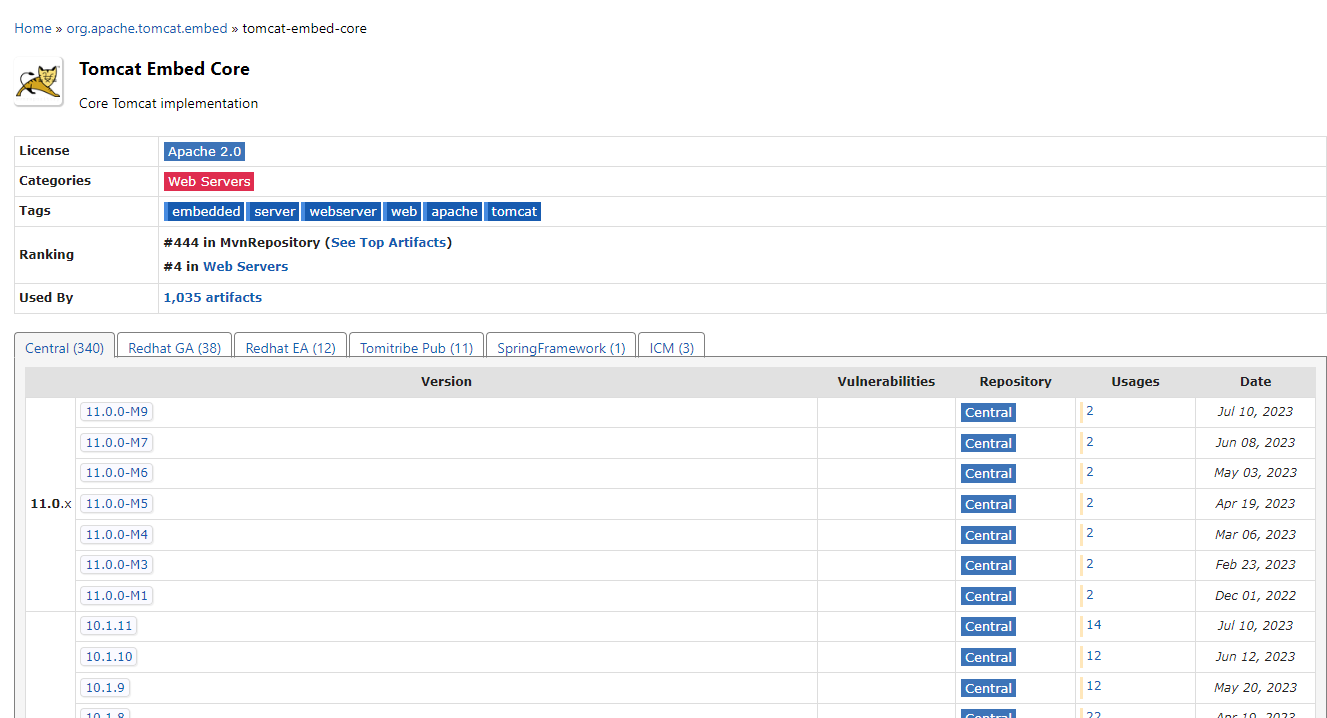Screen dimensions: 1327x718
Task: Click the Jul 10, 2023 date for 11.0.0-M9
Action: click(1255, 411)
